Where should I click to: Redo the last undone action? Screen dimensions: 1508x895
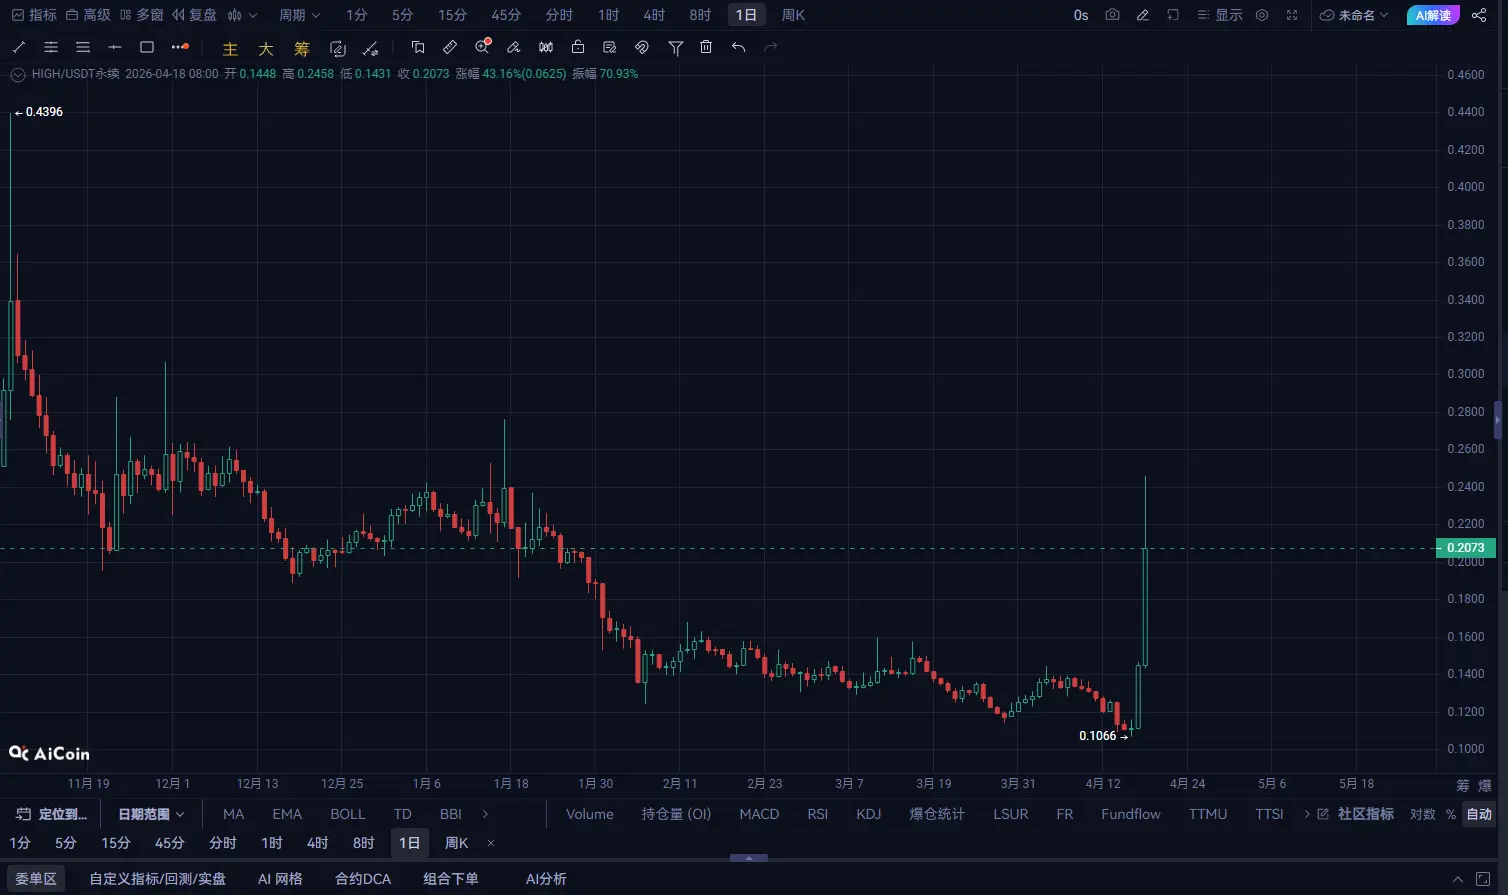pyautogui.click(x=770, y=47)
